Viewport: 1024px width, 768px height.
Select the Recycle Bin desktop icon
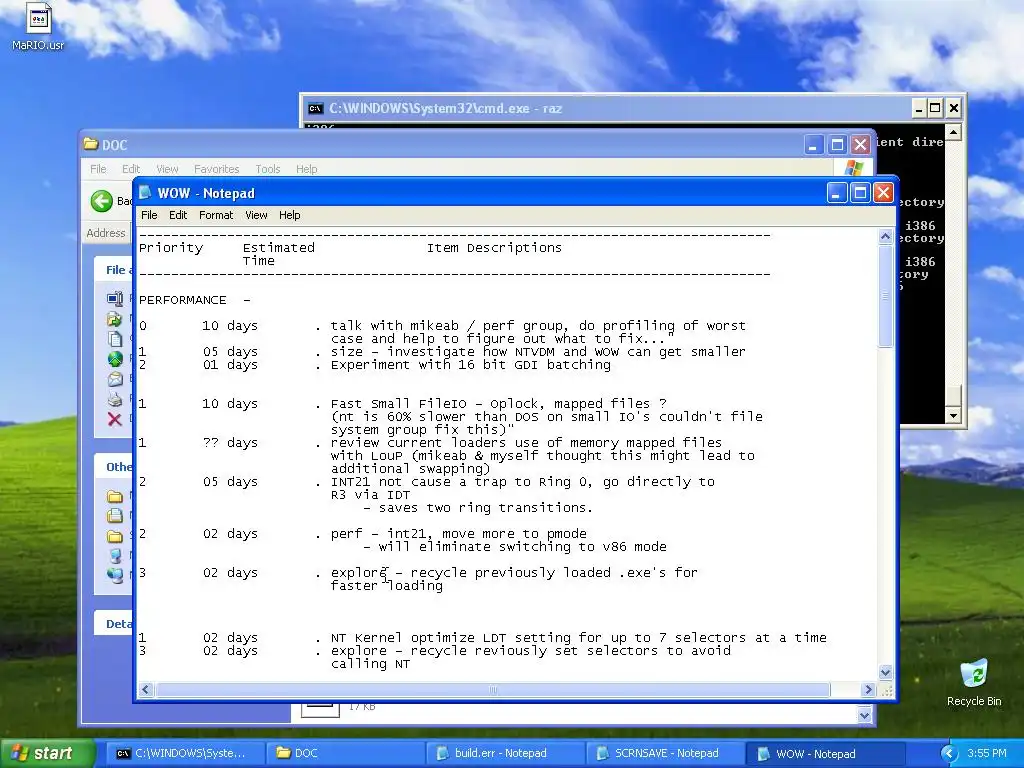(x=974, y=682)
